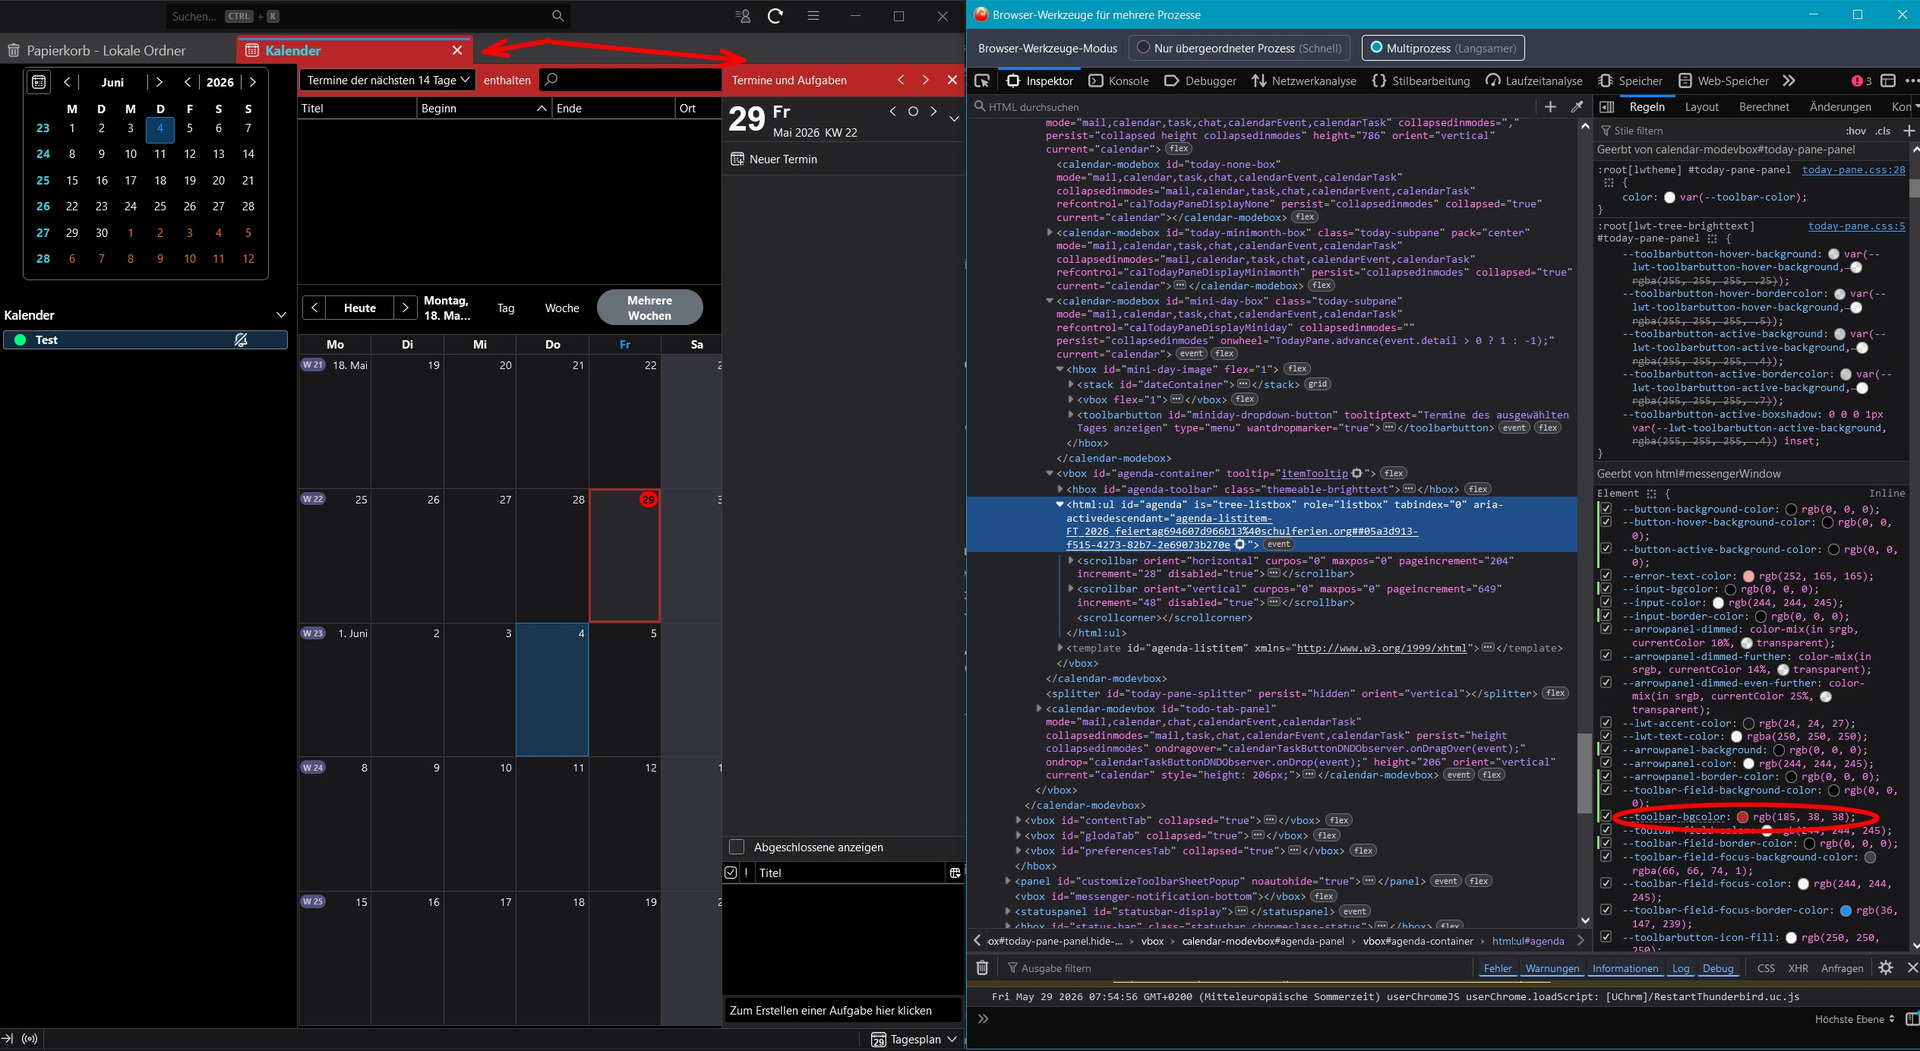Toggle the Test calendar visibility dot

click(x=20, y=340)
